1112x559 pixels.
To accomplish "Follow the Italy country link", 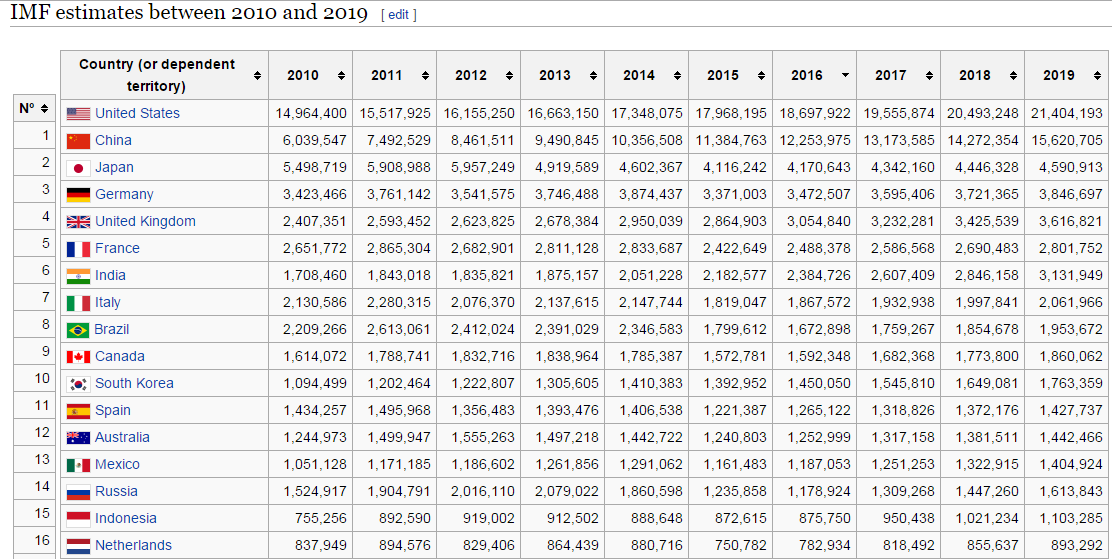I will (x=108, y=302).
